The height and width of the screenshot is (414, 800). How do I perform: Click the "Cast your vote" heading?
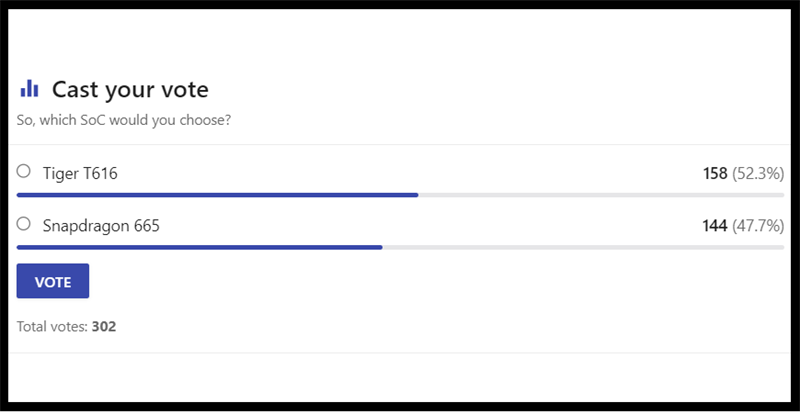tap(130, 89)
